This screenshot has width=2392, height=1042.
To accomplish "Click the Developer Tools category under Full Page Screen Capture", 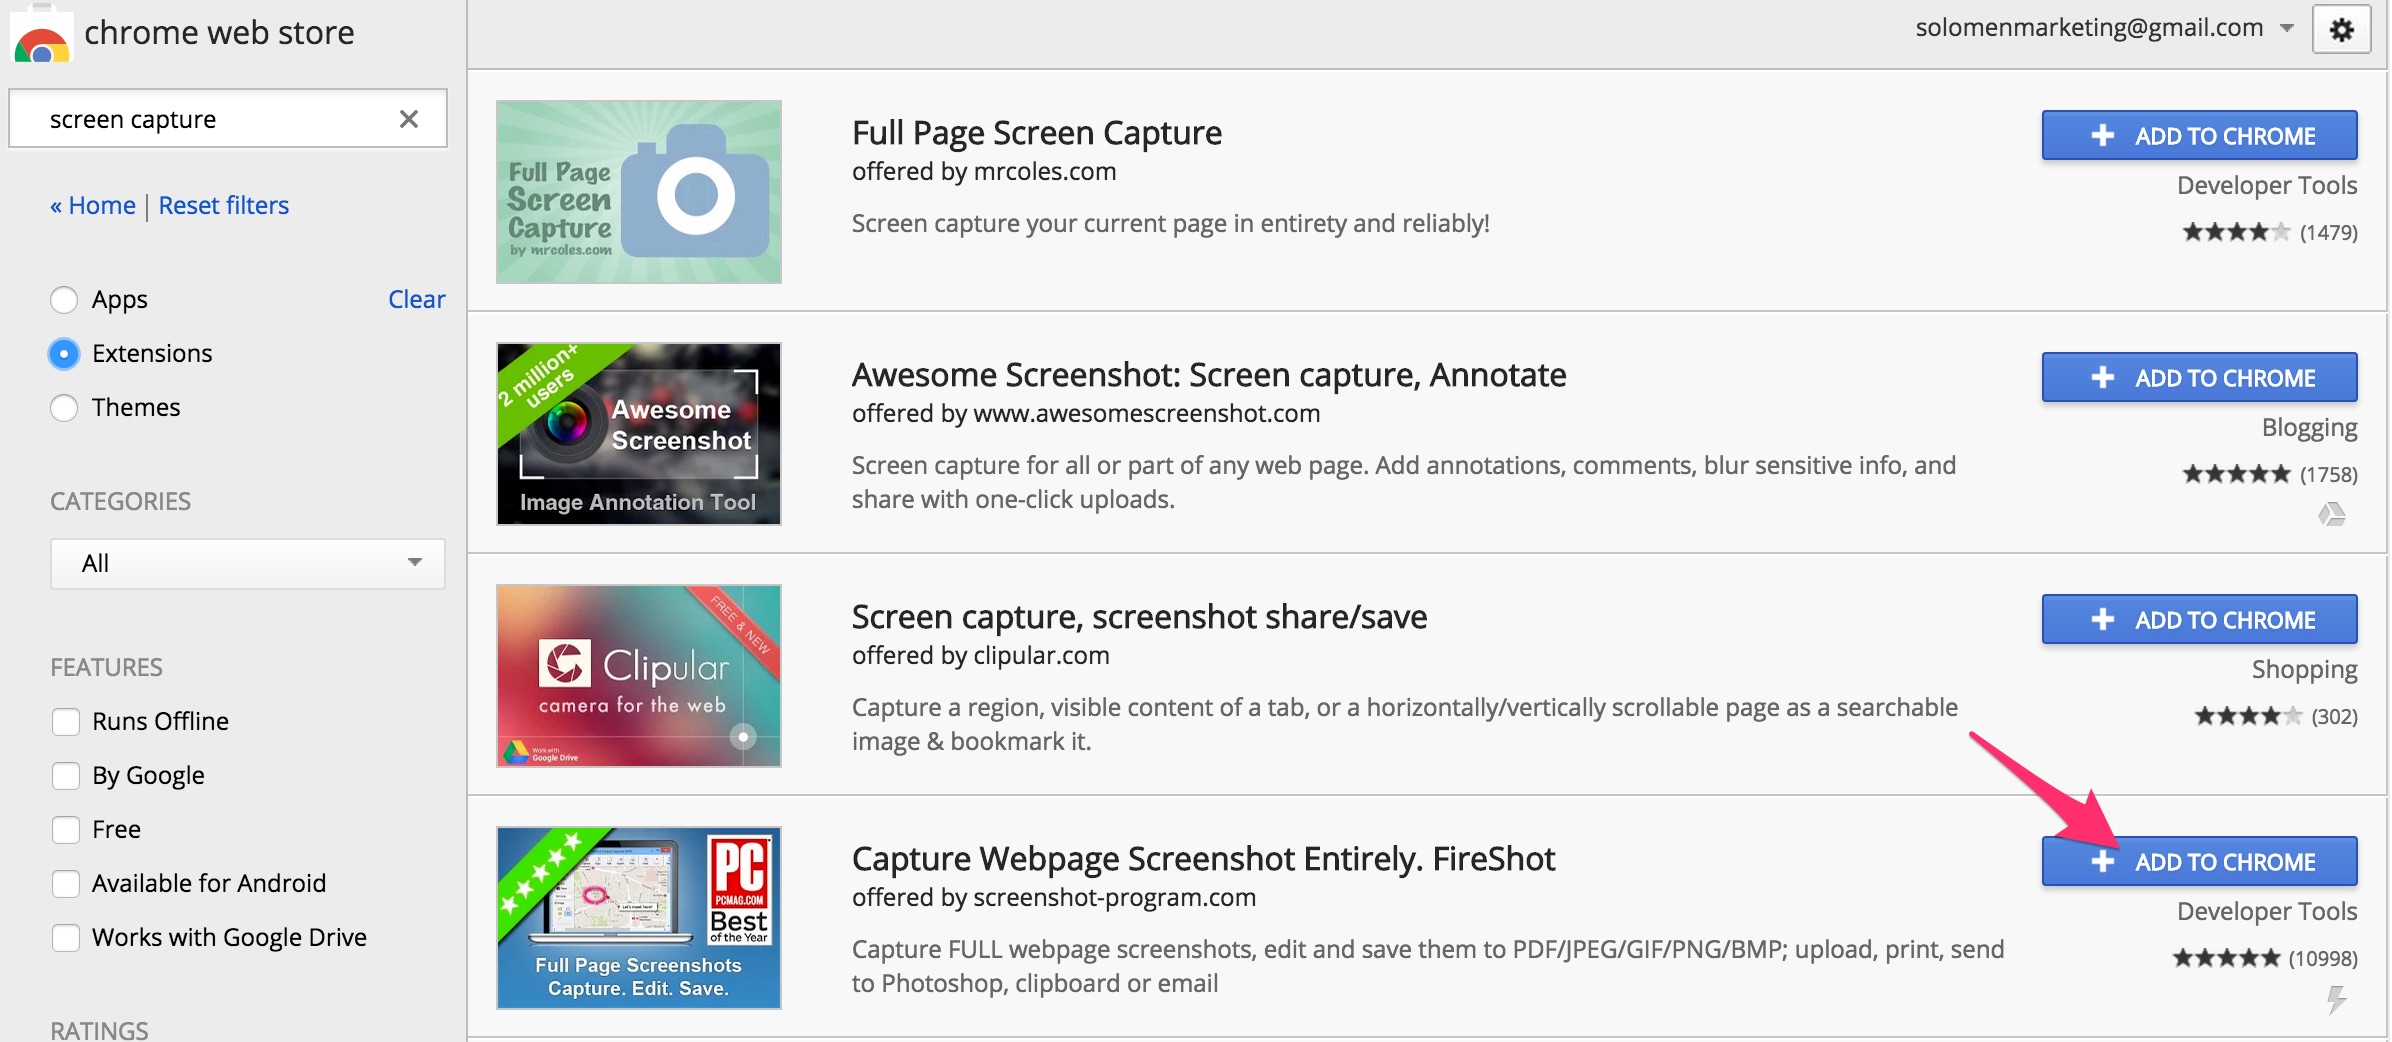I will (x=2267, y=186).
